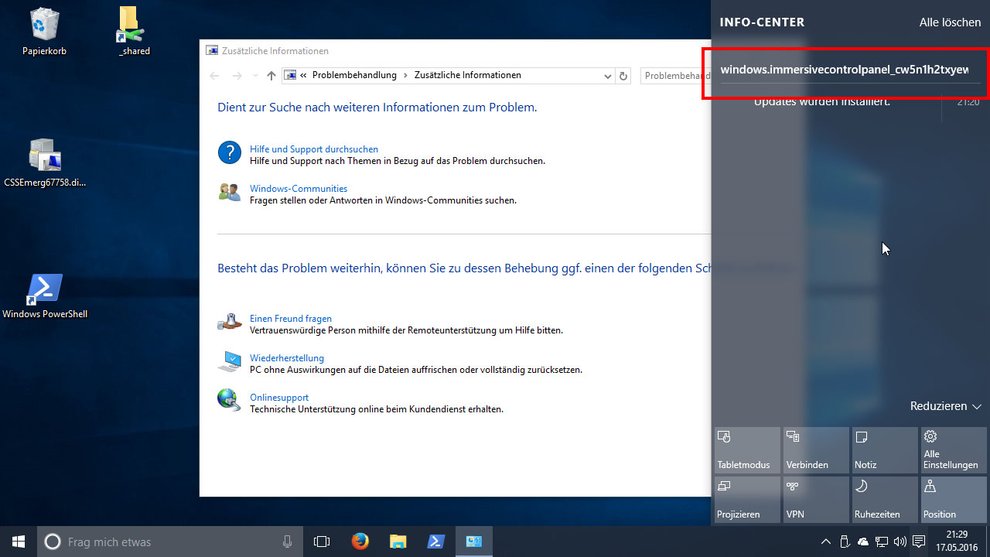This screenshot has height=557, width=990.
Task: Open the Windows-Communities link
Action: click(298, 188)
